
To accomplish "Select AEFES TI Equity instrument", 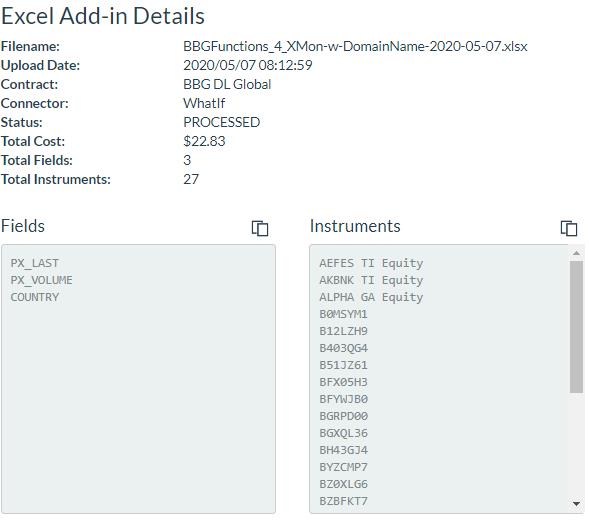I will pyautogui.click(x=371, y=263).
